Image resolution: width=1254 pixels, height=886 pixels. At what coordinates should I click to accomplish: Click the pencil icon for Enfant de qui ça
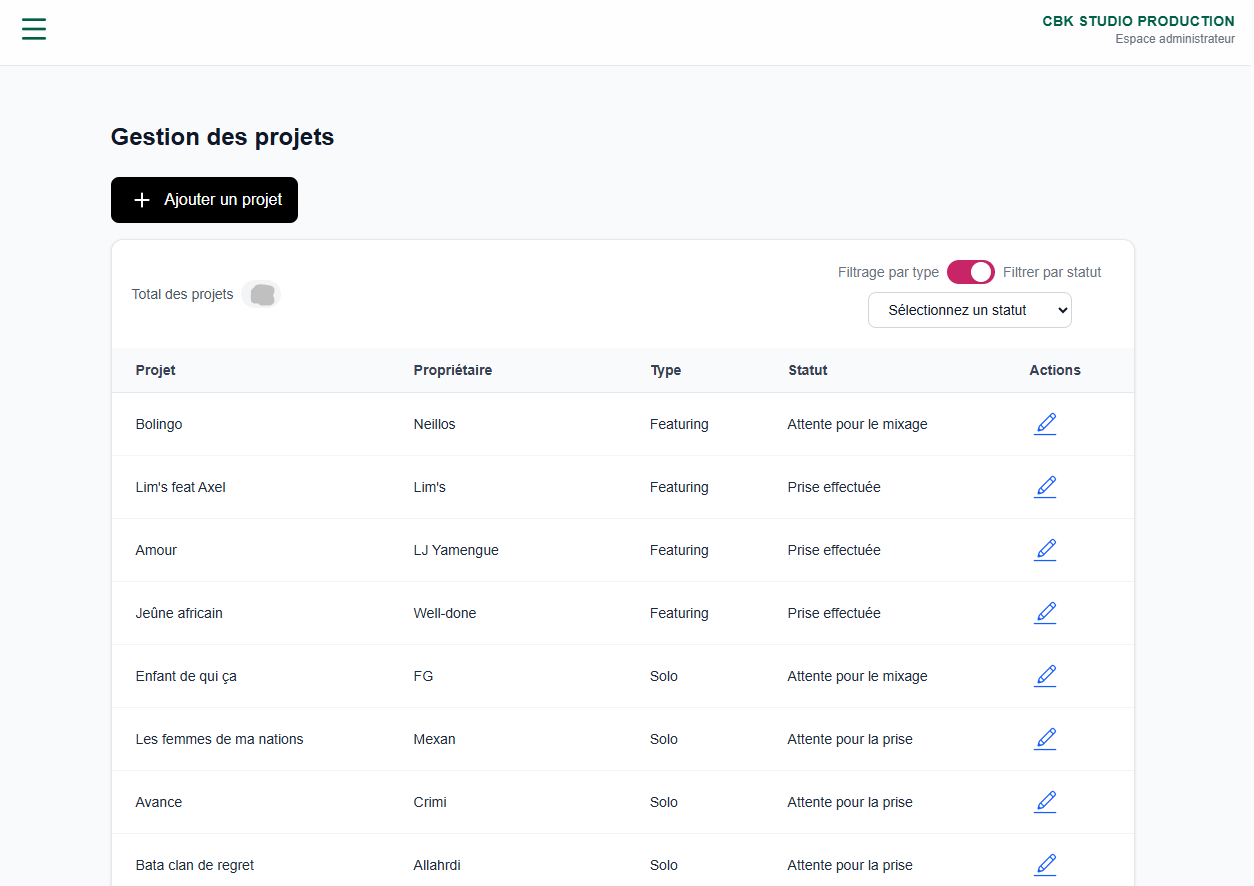click(x=1045, y=676)
